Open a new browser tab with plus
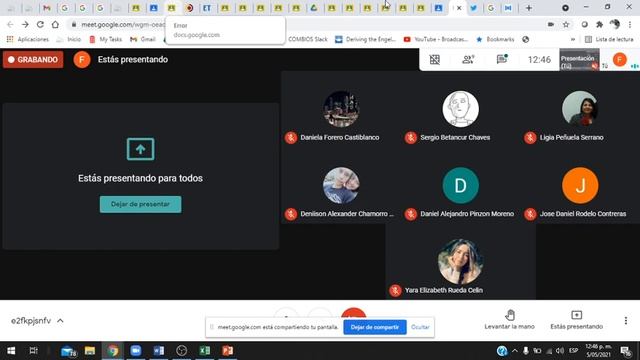640x360 pixels. (529, 8)
